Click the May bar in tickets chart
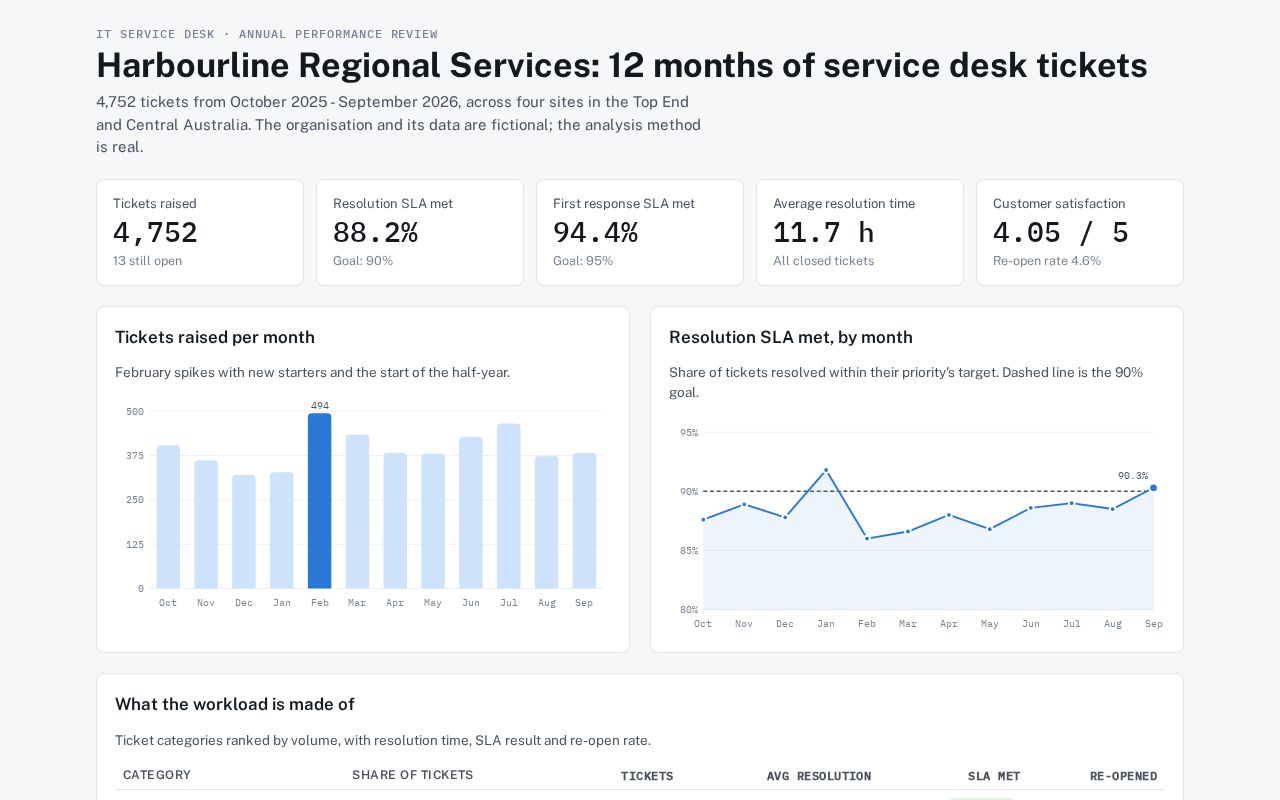This screenshot has width=1280, height=800. click(x=433, y=521)
